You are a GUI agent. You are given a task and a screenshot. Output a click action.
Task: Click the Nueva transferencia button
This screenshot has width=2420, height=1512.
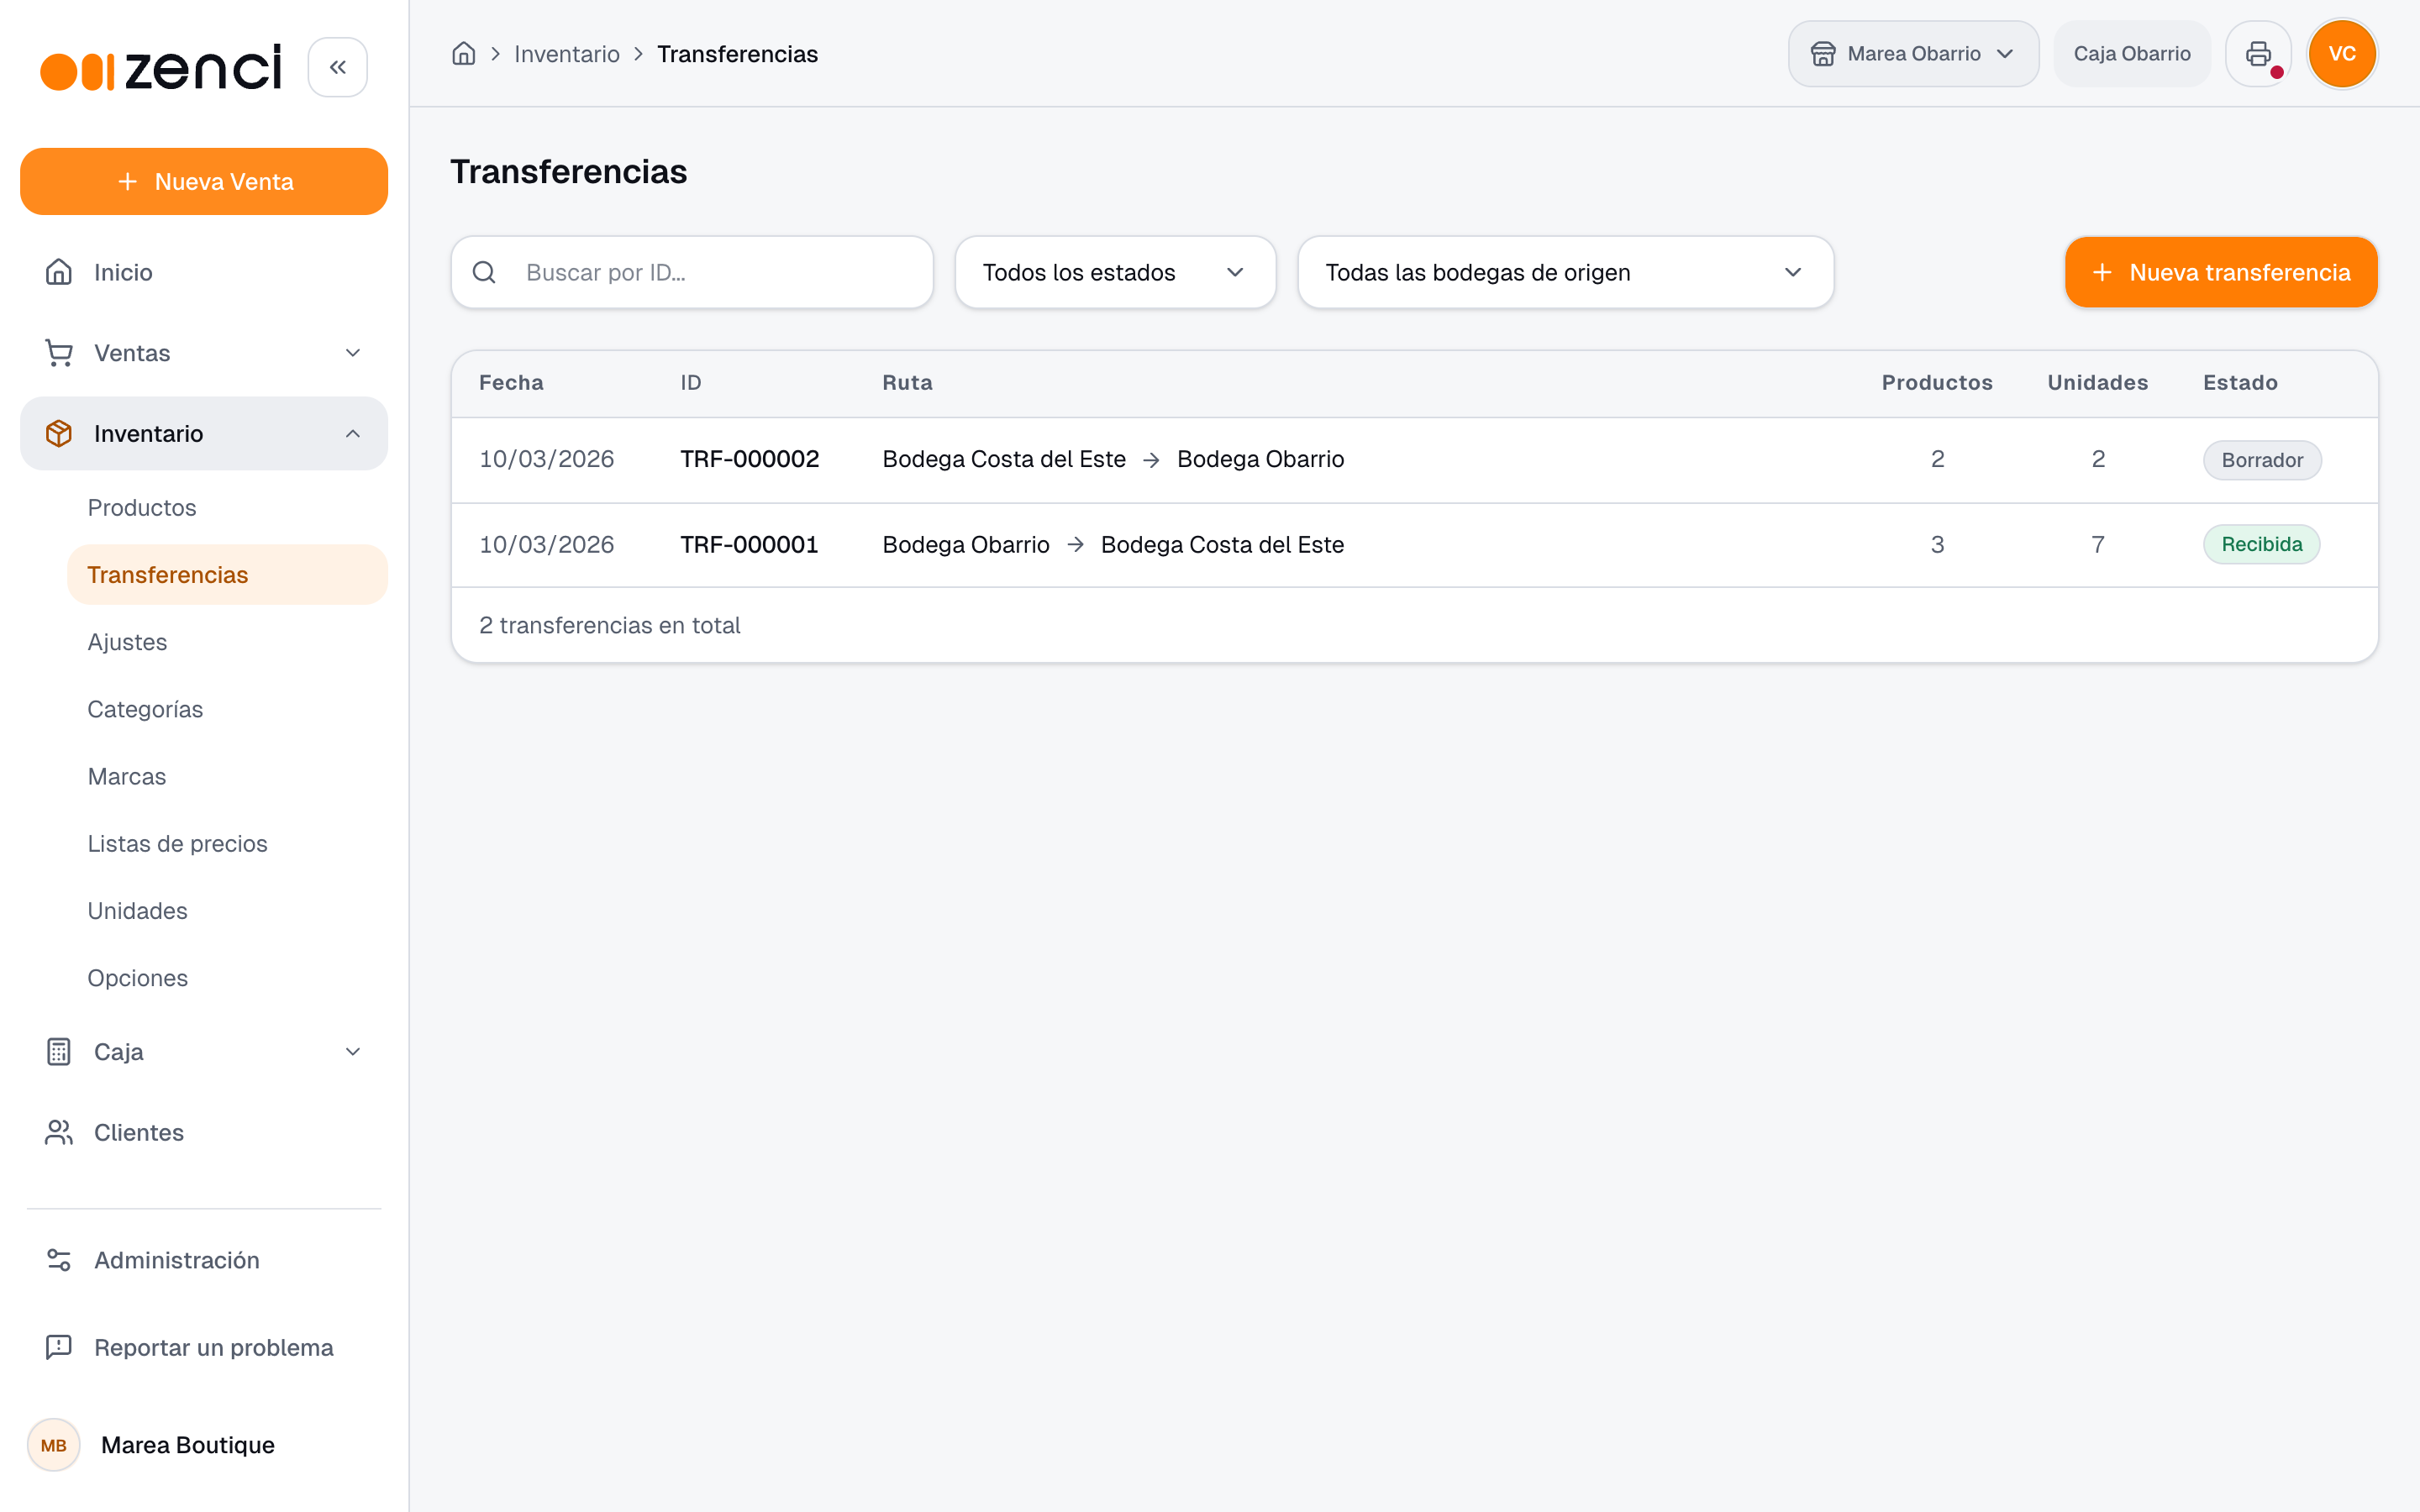pyautogui.click(x=2221, y=272)
